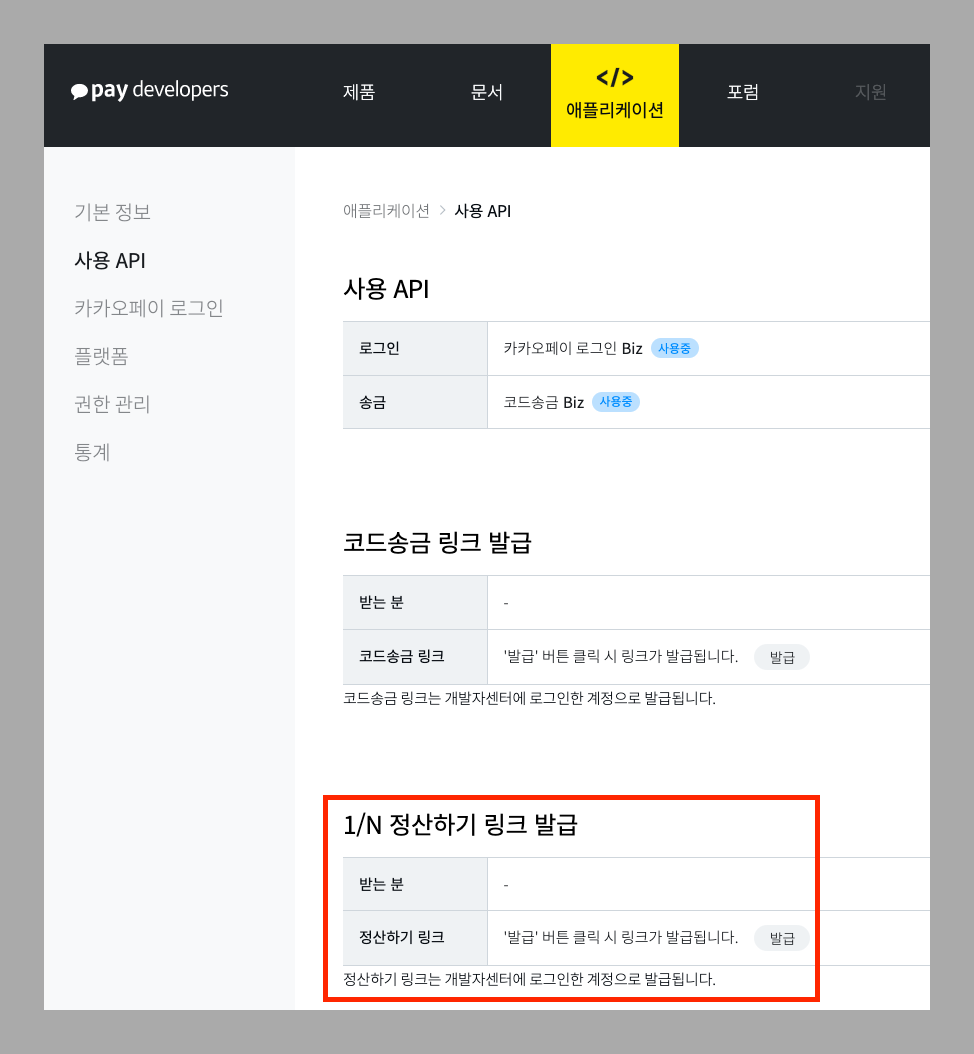Click the 발급 button for 코드송금 링크

[x=781, y=657]
